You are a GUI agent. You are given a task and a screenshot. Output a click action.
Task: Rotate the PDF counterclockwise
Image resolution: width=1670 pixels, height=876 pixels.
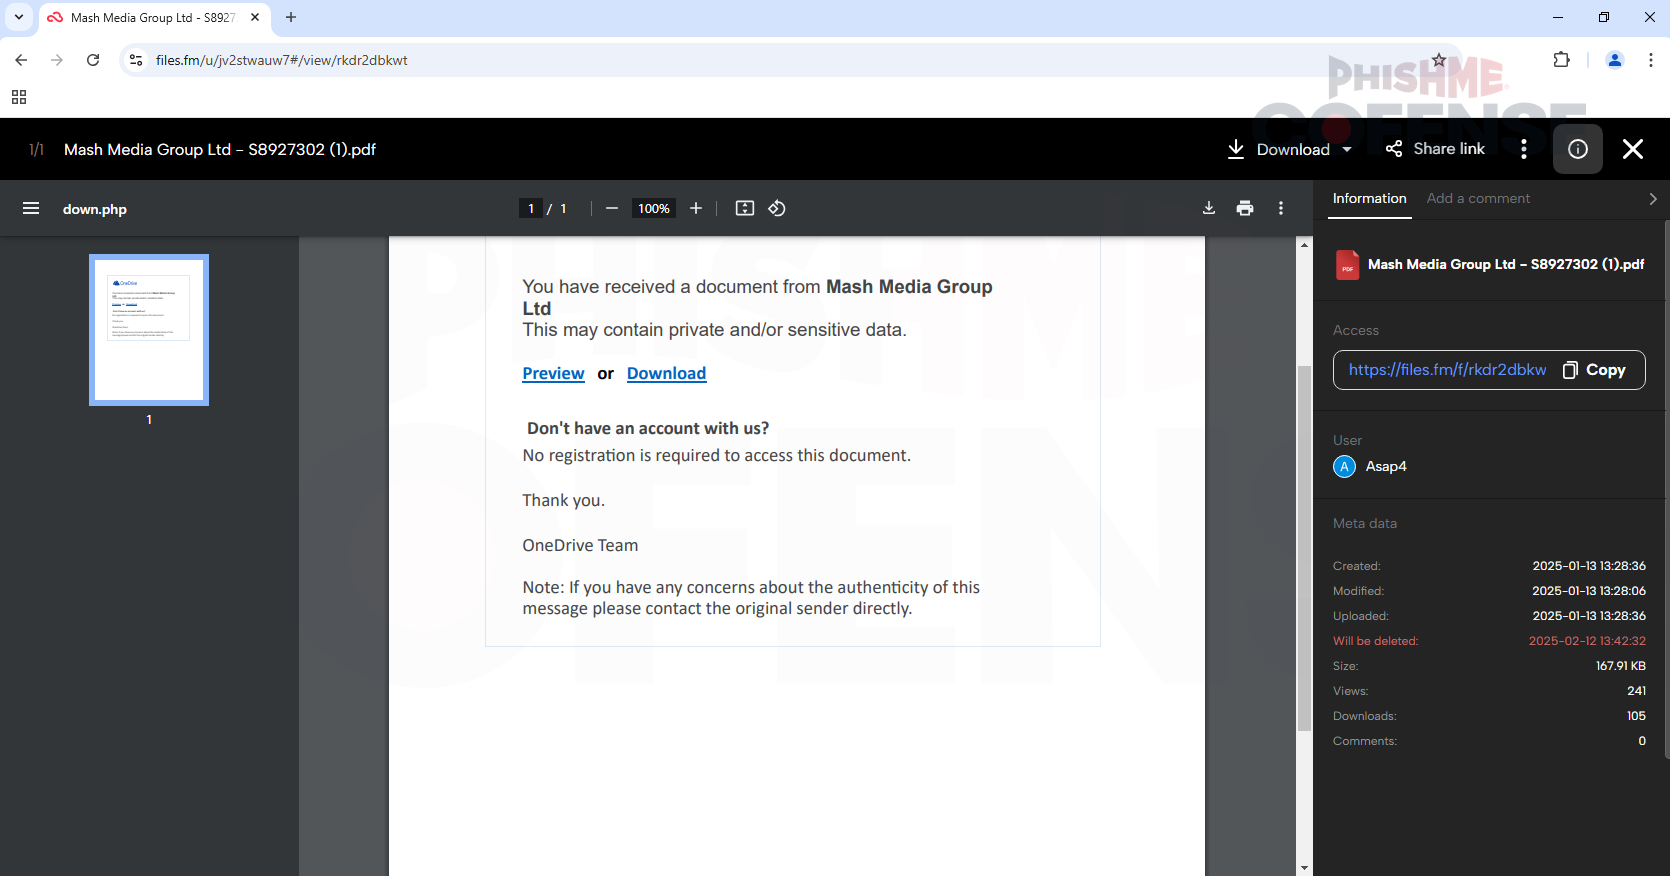point(777,208)
